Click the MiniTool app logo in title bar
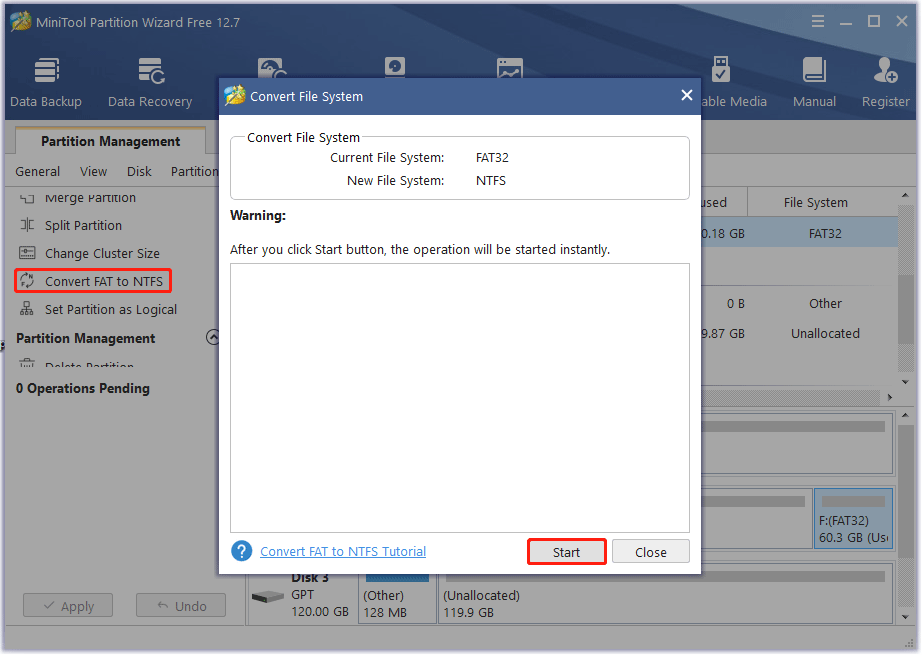Screen dimensions: 922x655 click(x=21, y=22)
